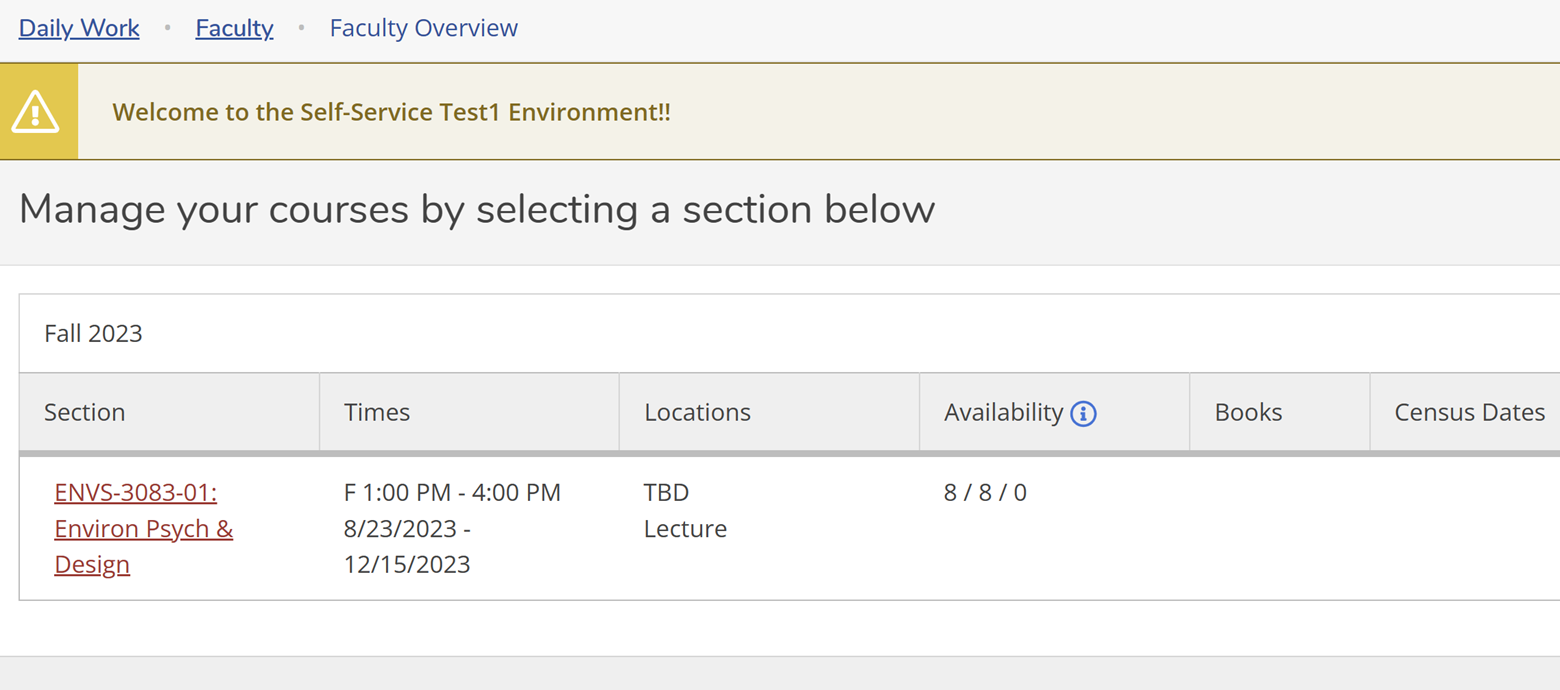The width and height of the screenshot is (1560, 690).
Task: Click the Manage your courses page heading
Action: click(x=477, y=209)
